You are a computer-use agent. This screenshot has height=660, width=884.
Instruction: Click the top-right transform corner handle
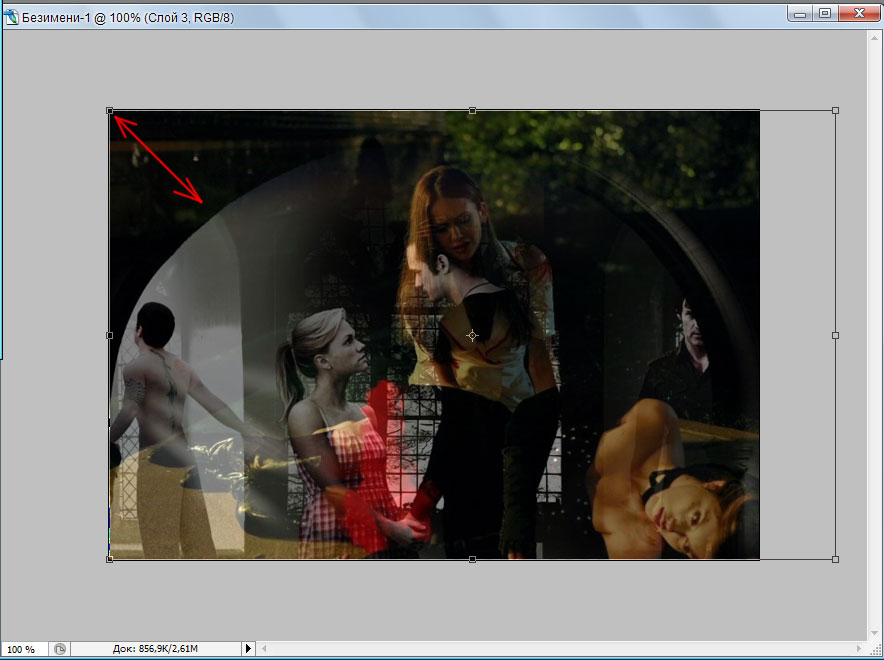(x=835, y=111)
